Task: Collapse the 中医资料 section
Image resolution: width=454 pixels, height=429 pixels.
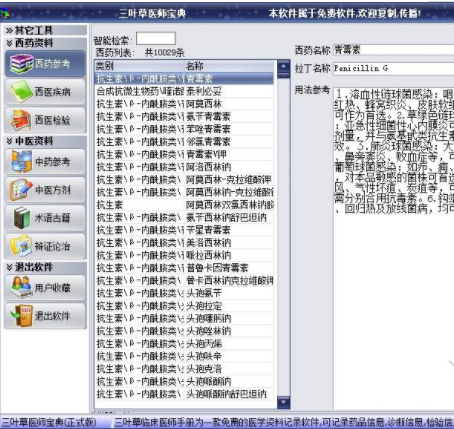Action: [x=45, y=141]
